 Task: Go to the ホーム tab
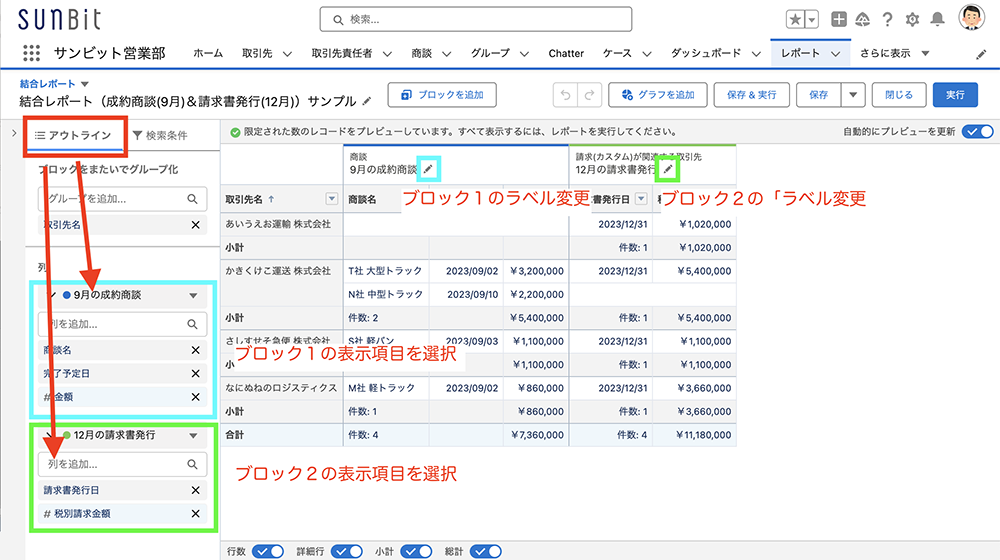click(x=208, y=54)
